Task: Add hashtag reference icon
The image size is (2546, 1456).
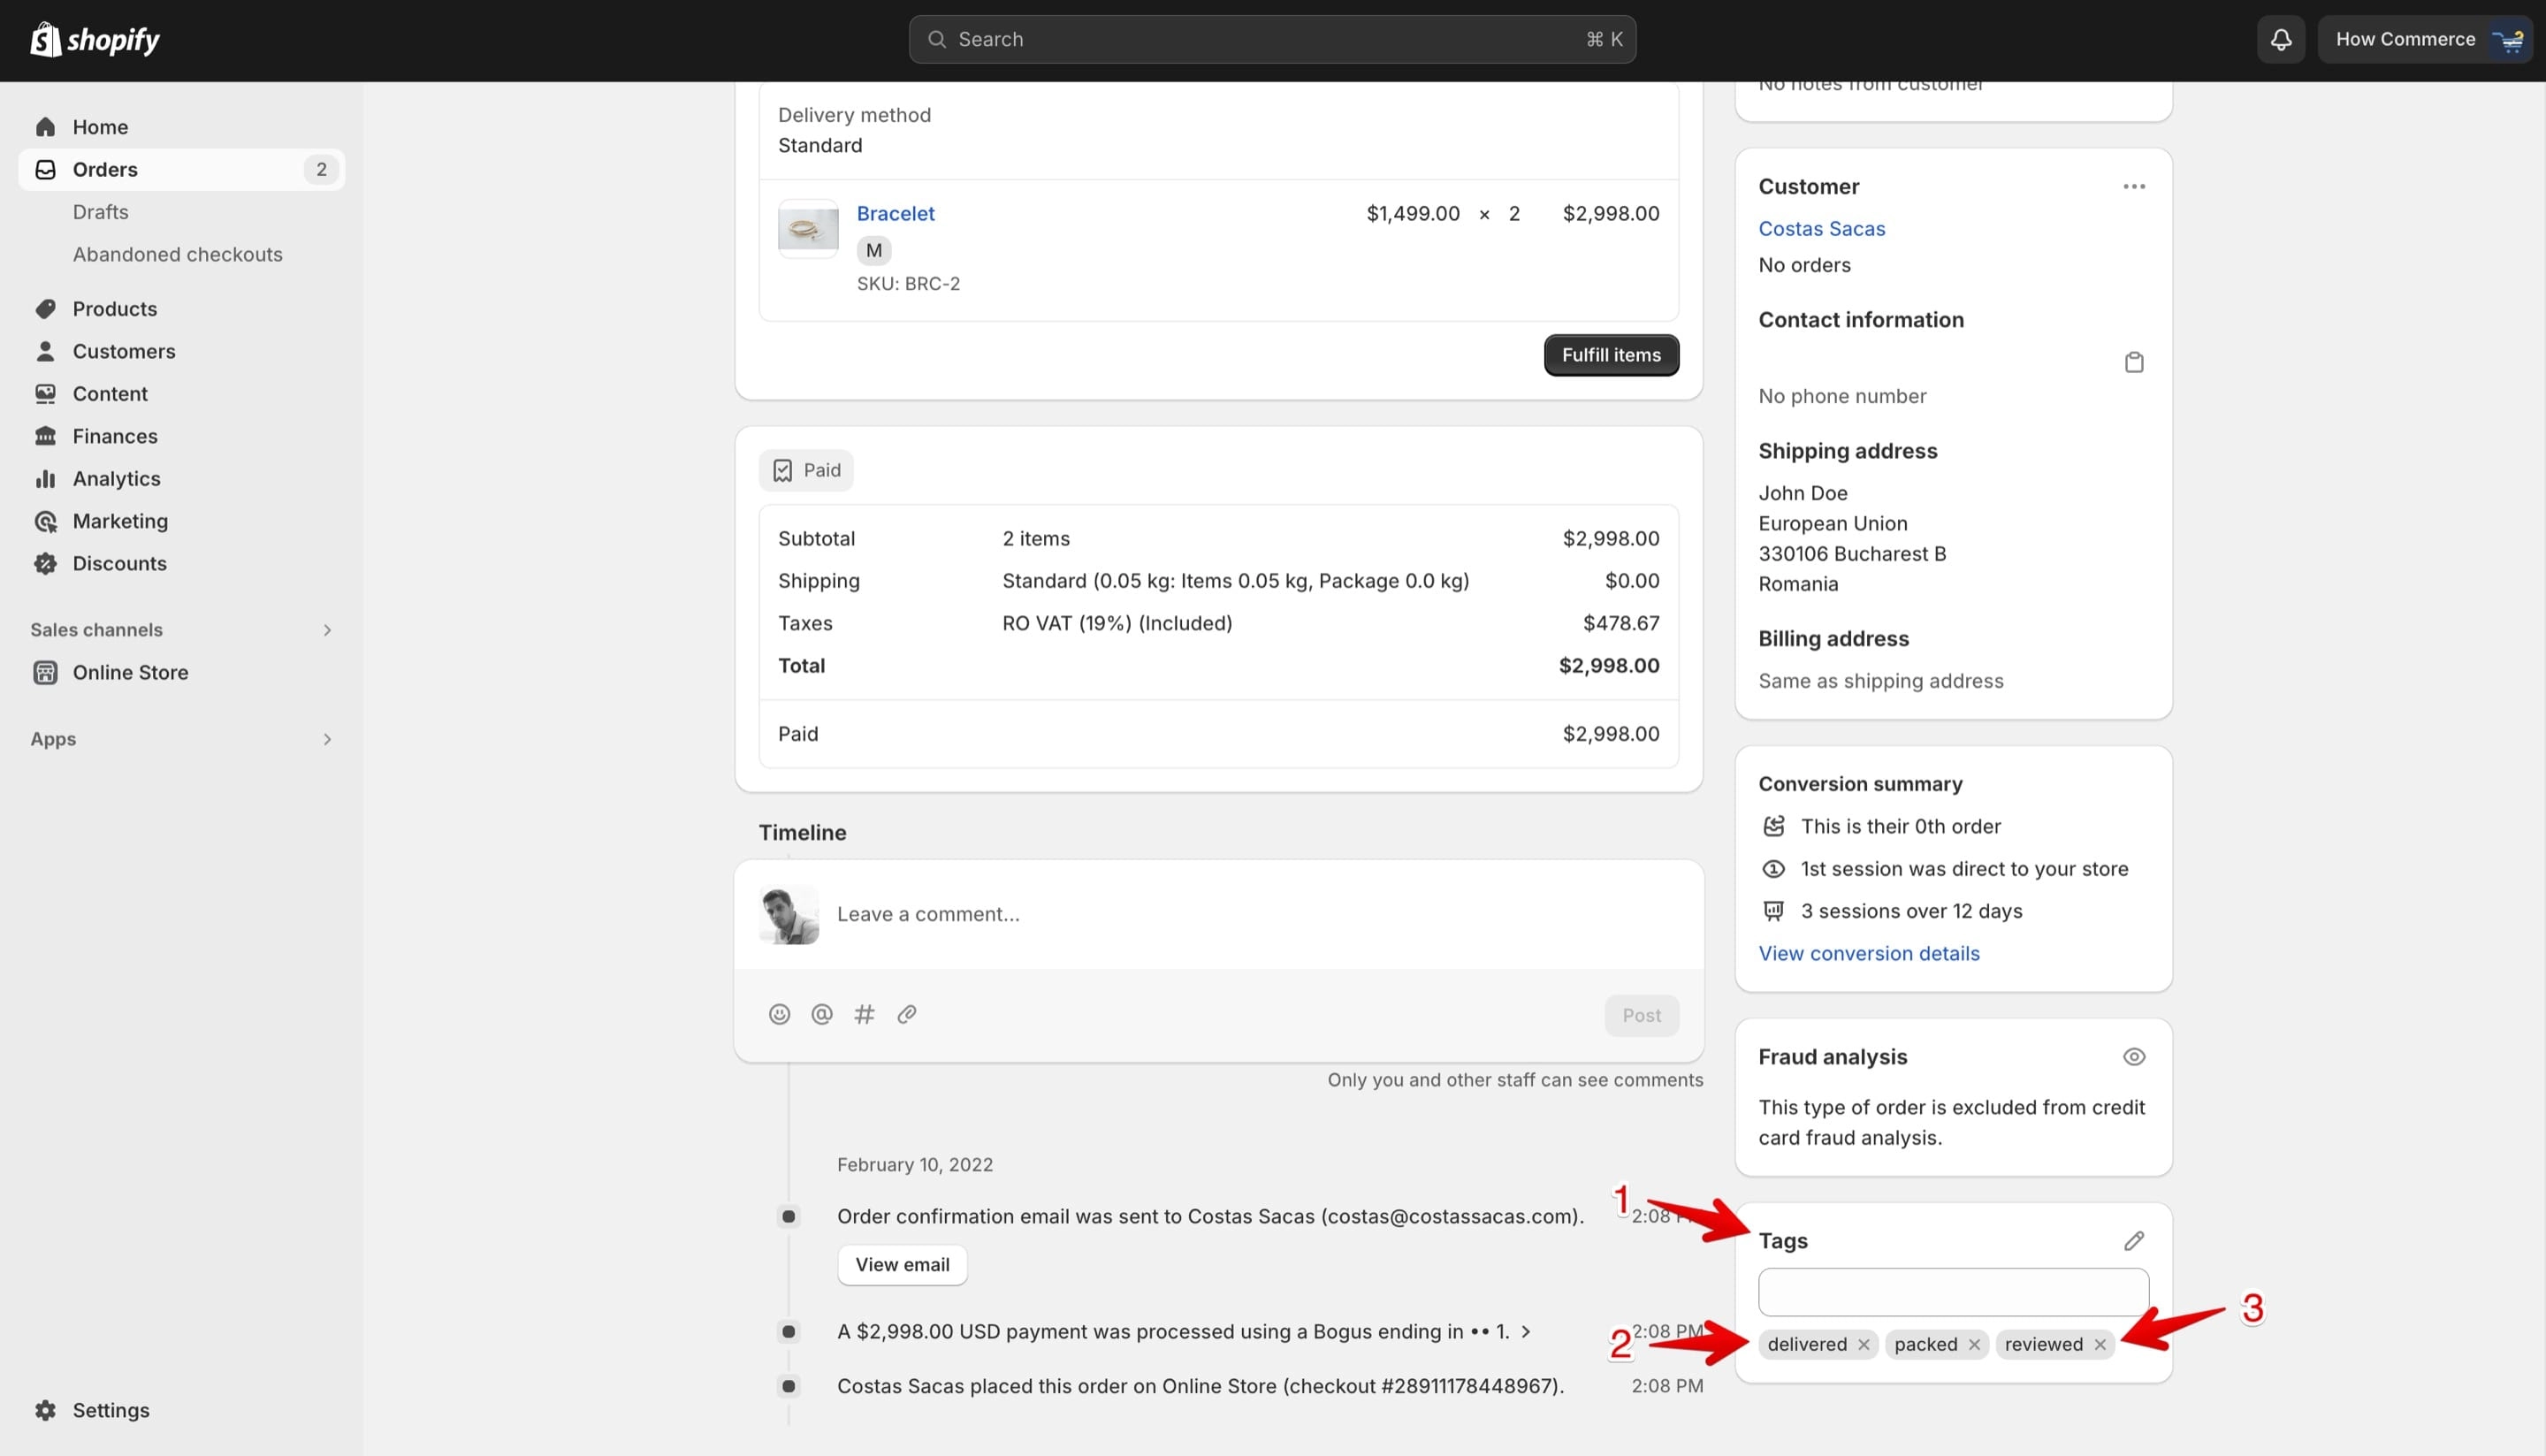Action: pos(864,1014)
